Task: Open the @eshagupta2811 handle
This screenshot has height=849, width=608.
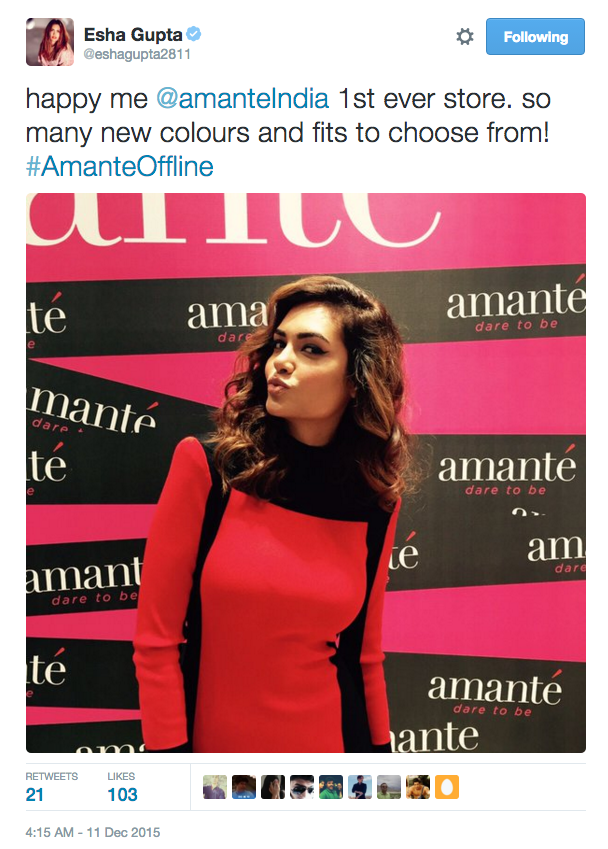Action: pyautogui.click(x=137, y=54)
